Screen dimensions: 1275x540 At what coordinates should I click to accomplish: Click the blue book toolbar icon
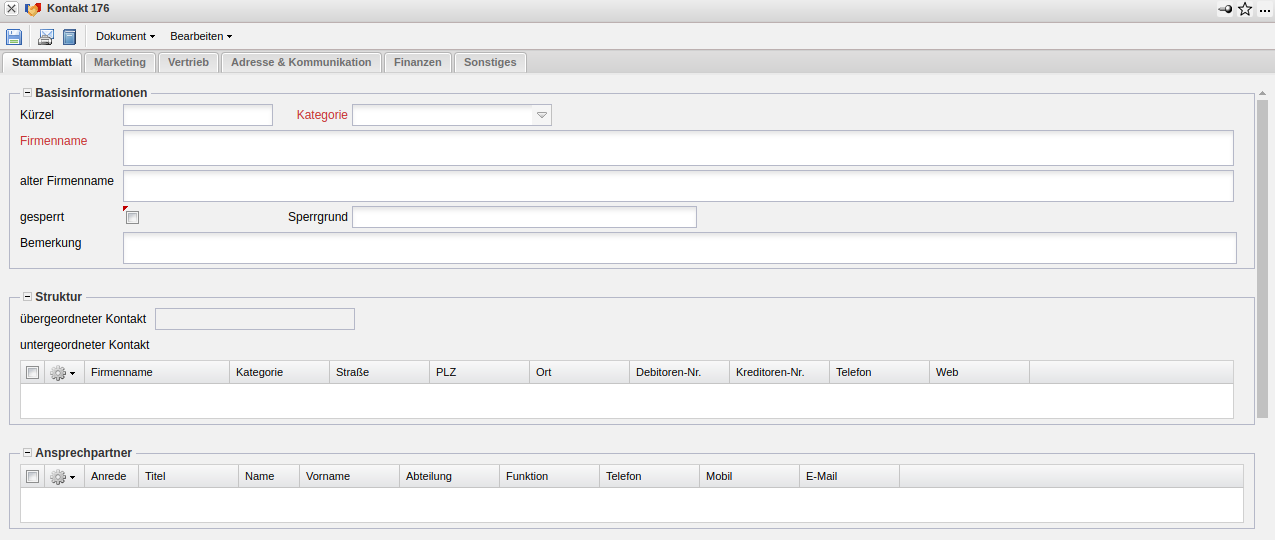click(70, 37)
